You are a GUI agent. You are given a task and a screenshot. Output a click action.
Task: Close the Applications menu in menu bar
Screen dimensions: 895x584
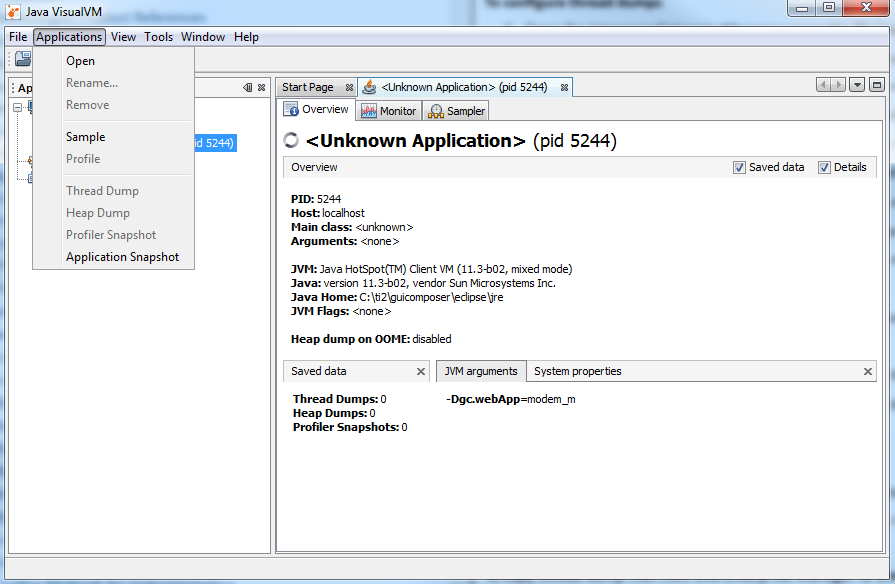coord(69,37)
